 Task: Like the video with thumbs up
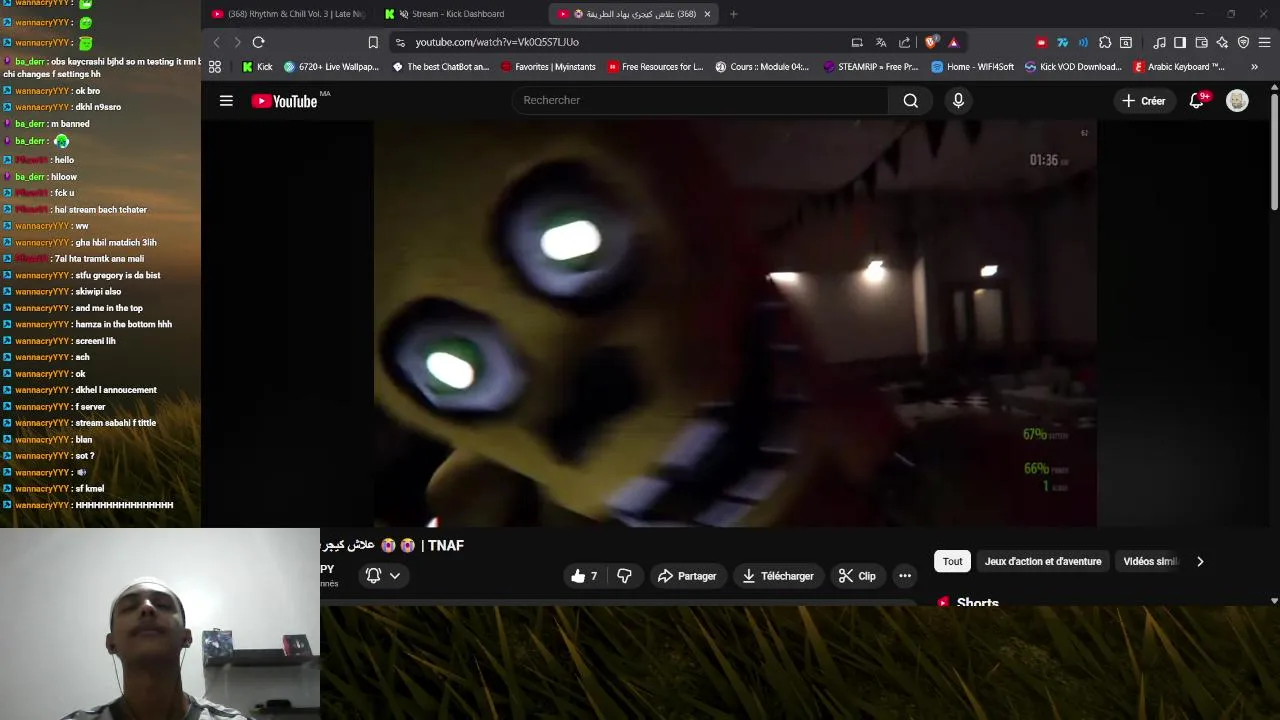[x=584, y=576]
